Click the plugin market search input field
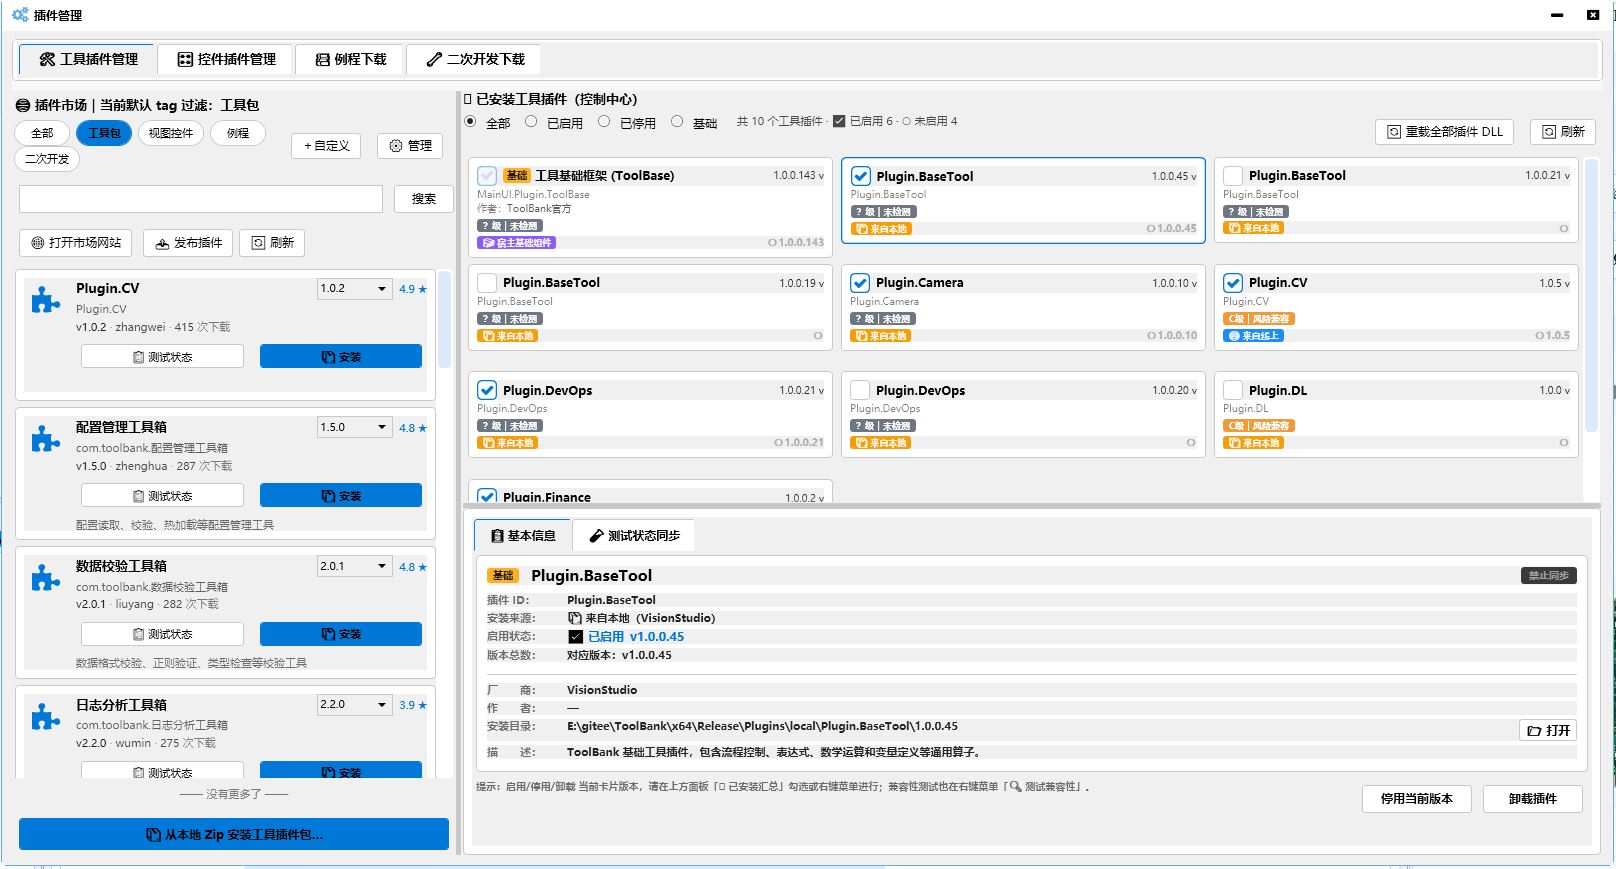 (x=201, y=199)
